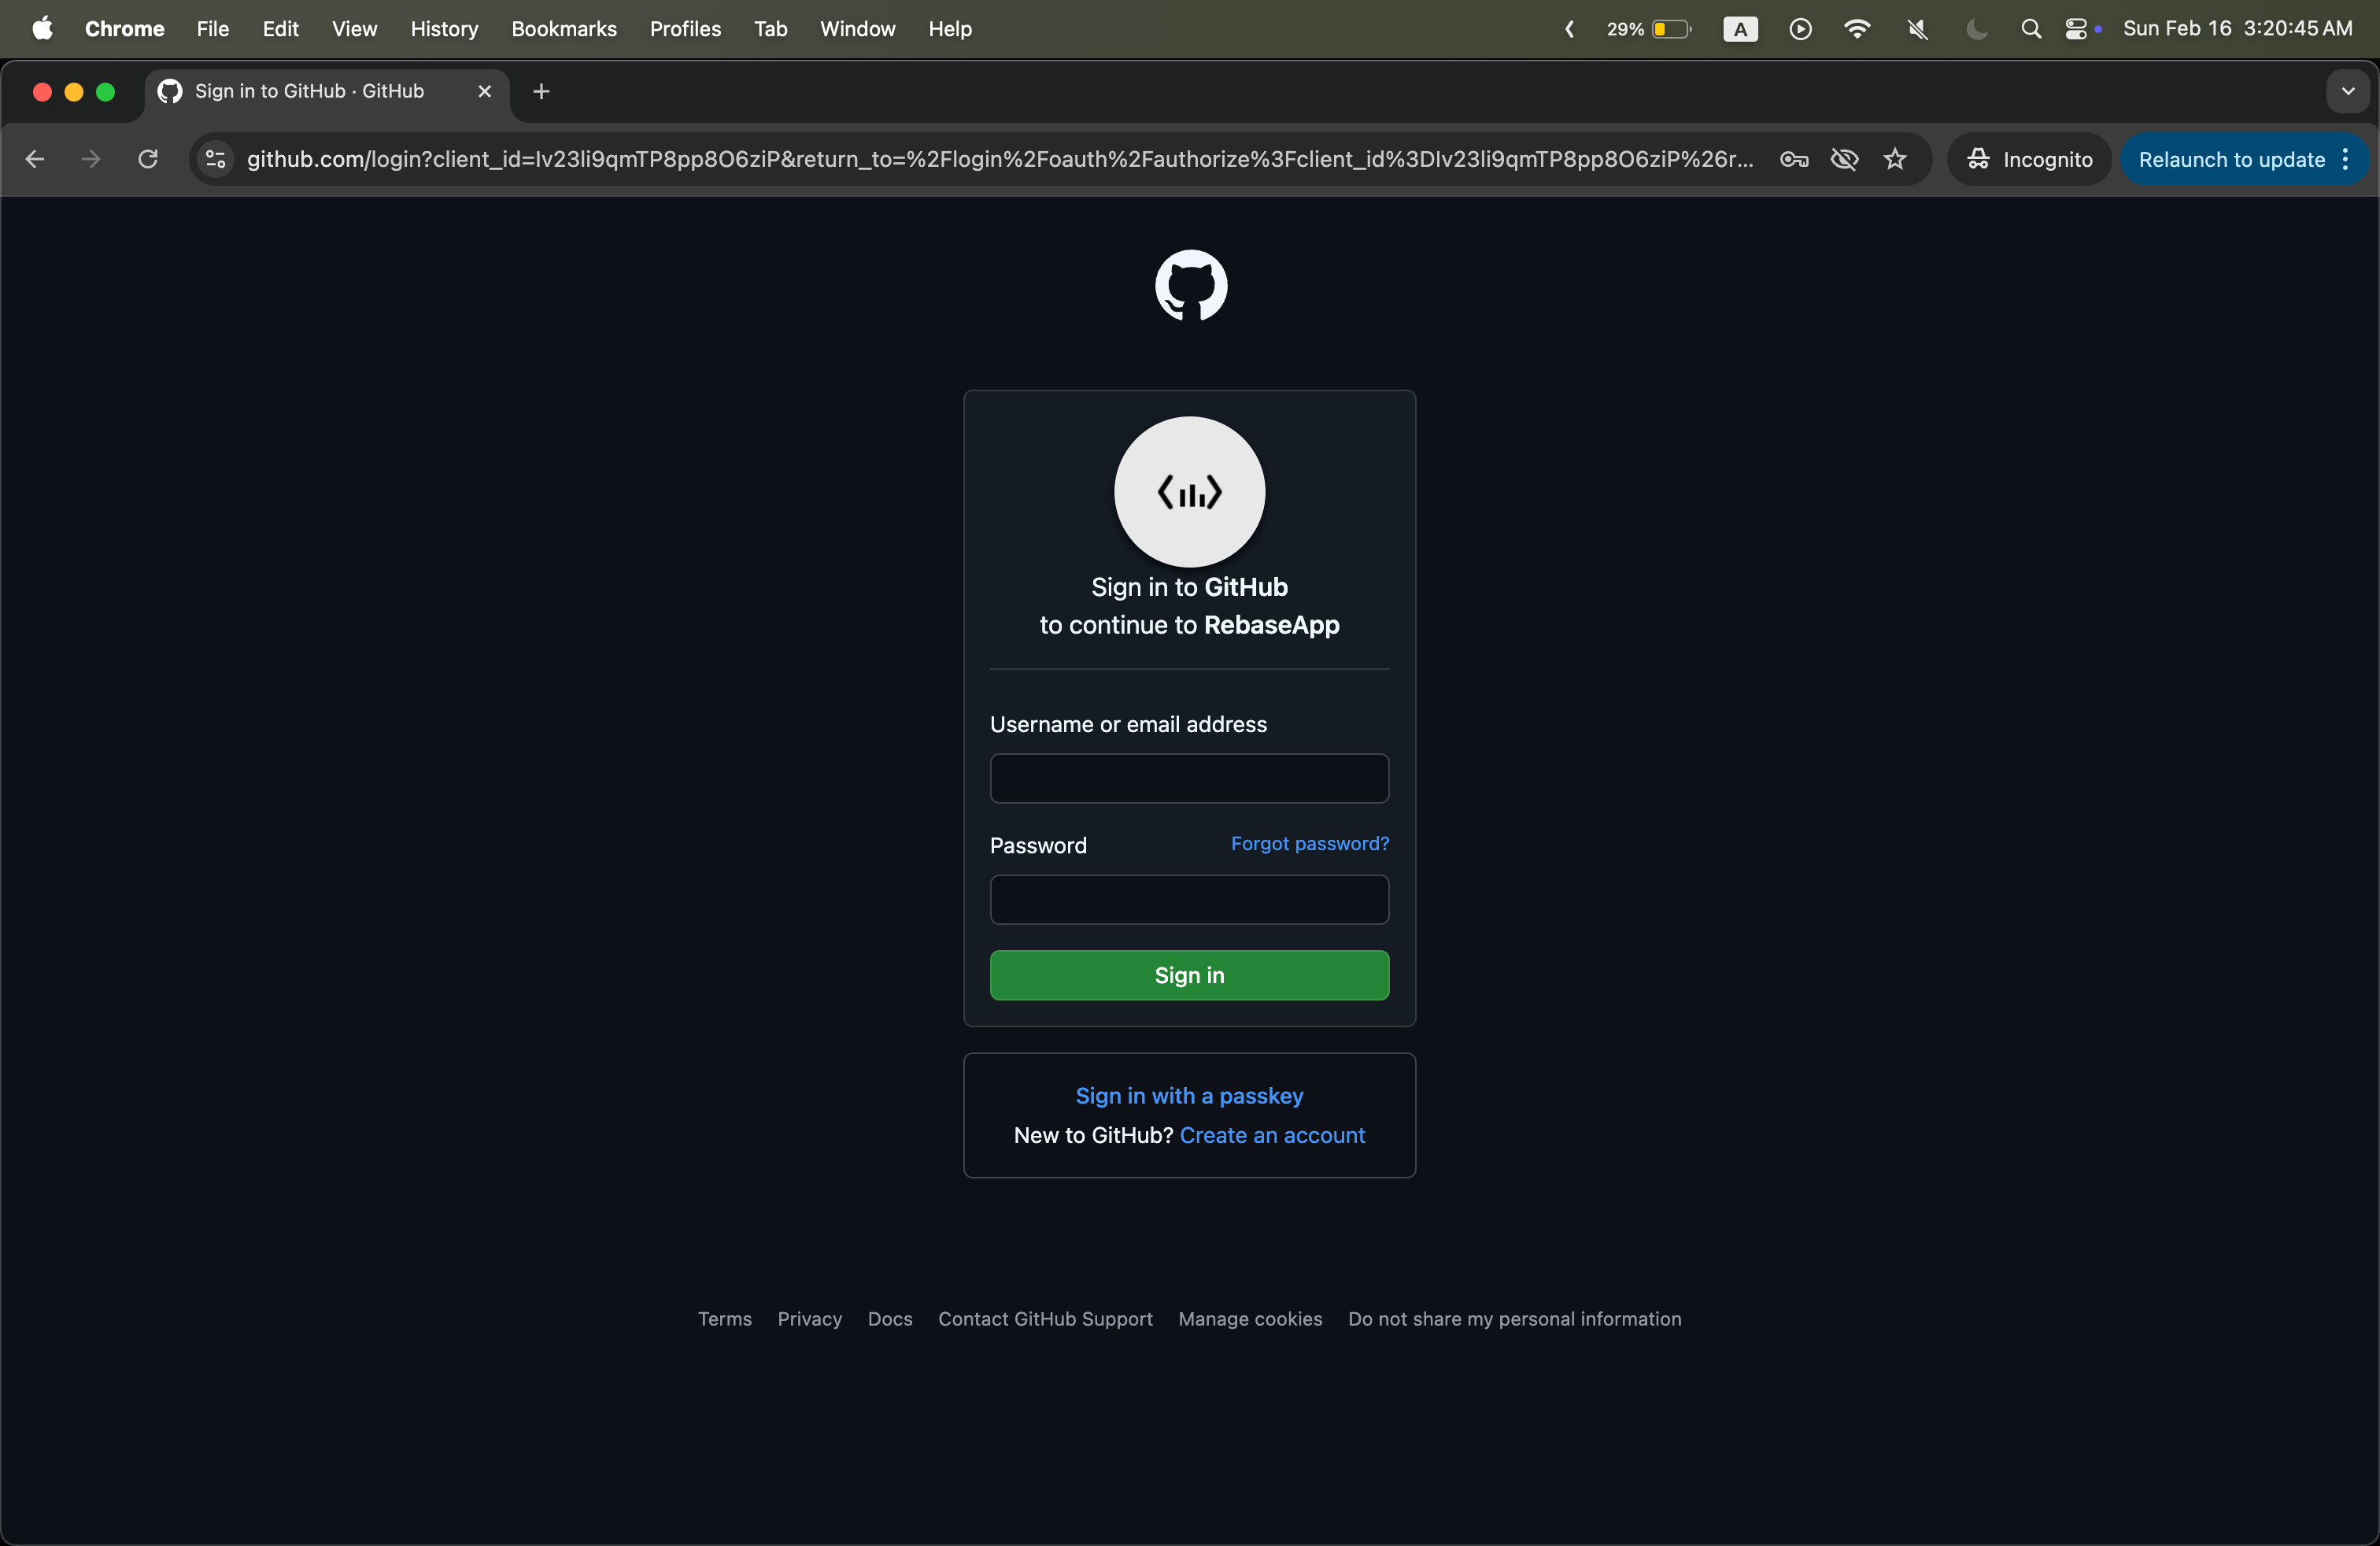Bookmark this page with star icon
2380x1546 pixels.
1895,159
